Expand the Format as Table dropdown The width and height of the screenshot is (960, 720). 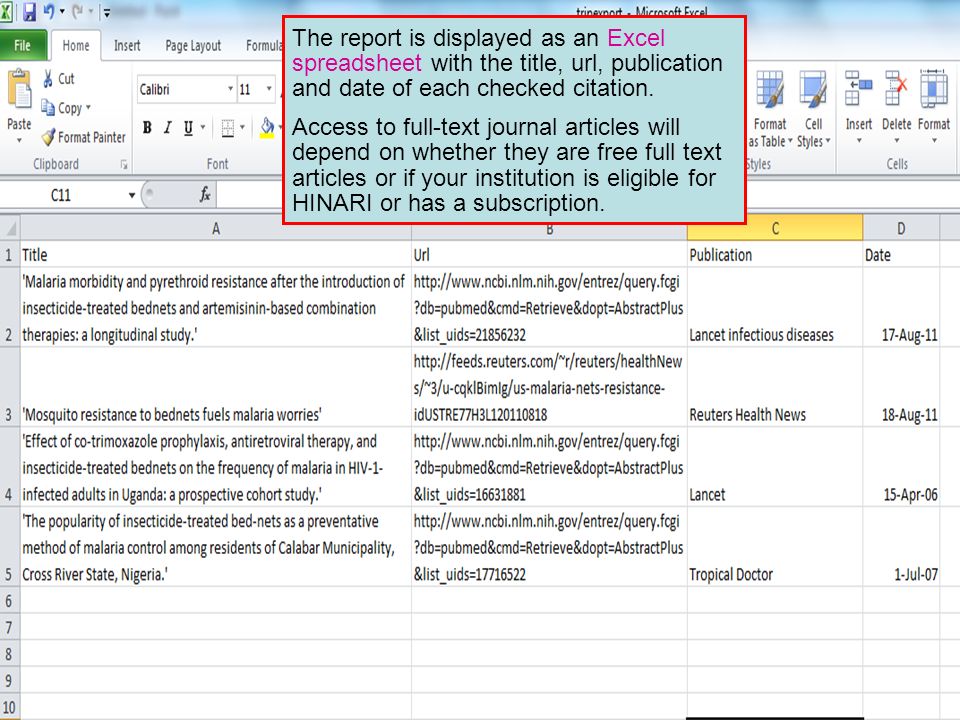[x=790, y=141]
